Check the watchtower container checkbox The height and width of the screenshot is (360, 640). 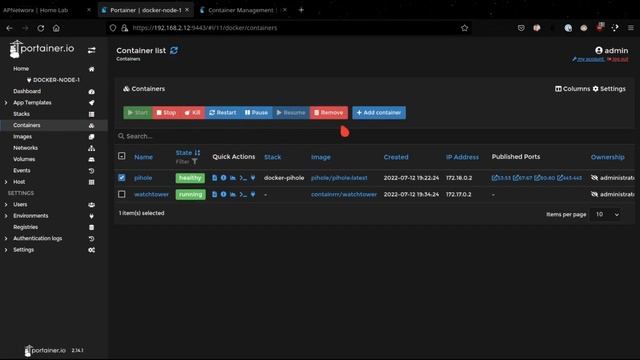pos(122,194)
